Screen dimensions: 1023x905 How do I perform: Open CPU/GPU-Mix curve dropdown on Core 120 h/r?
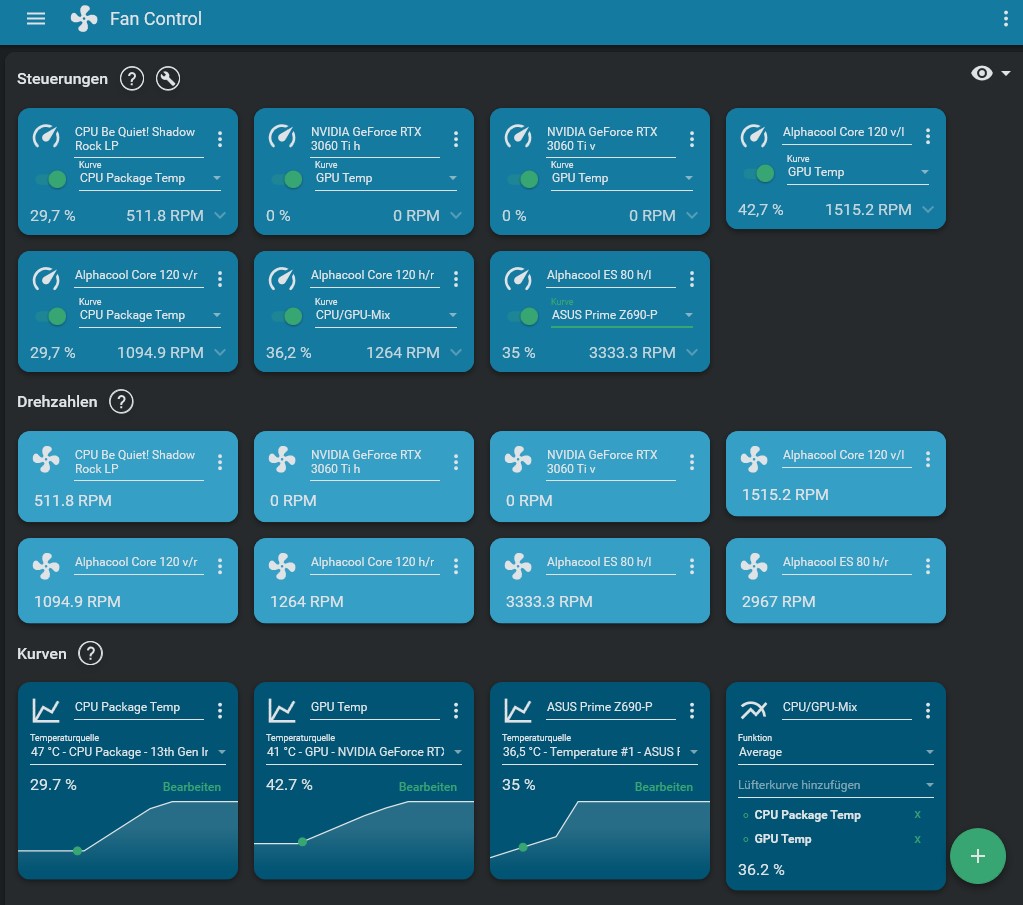point(386,315)
